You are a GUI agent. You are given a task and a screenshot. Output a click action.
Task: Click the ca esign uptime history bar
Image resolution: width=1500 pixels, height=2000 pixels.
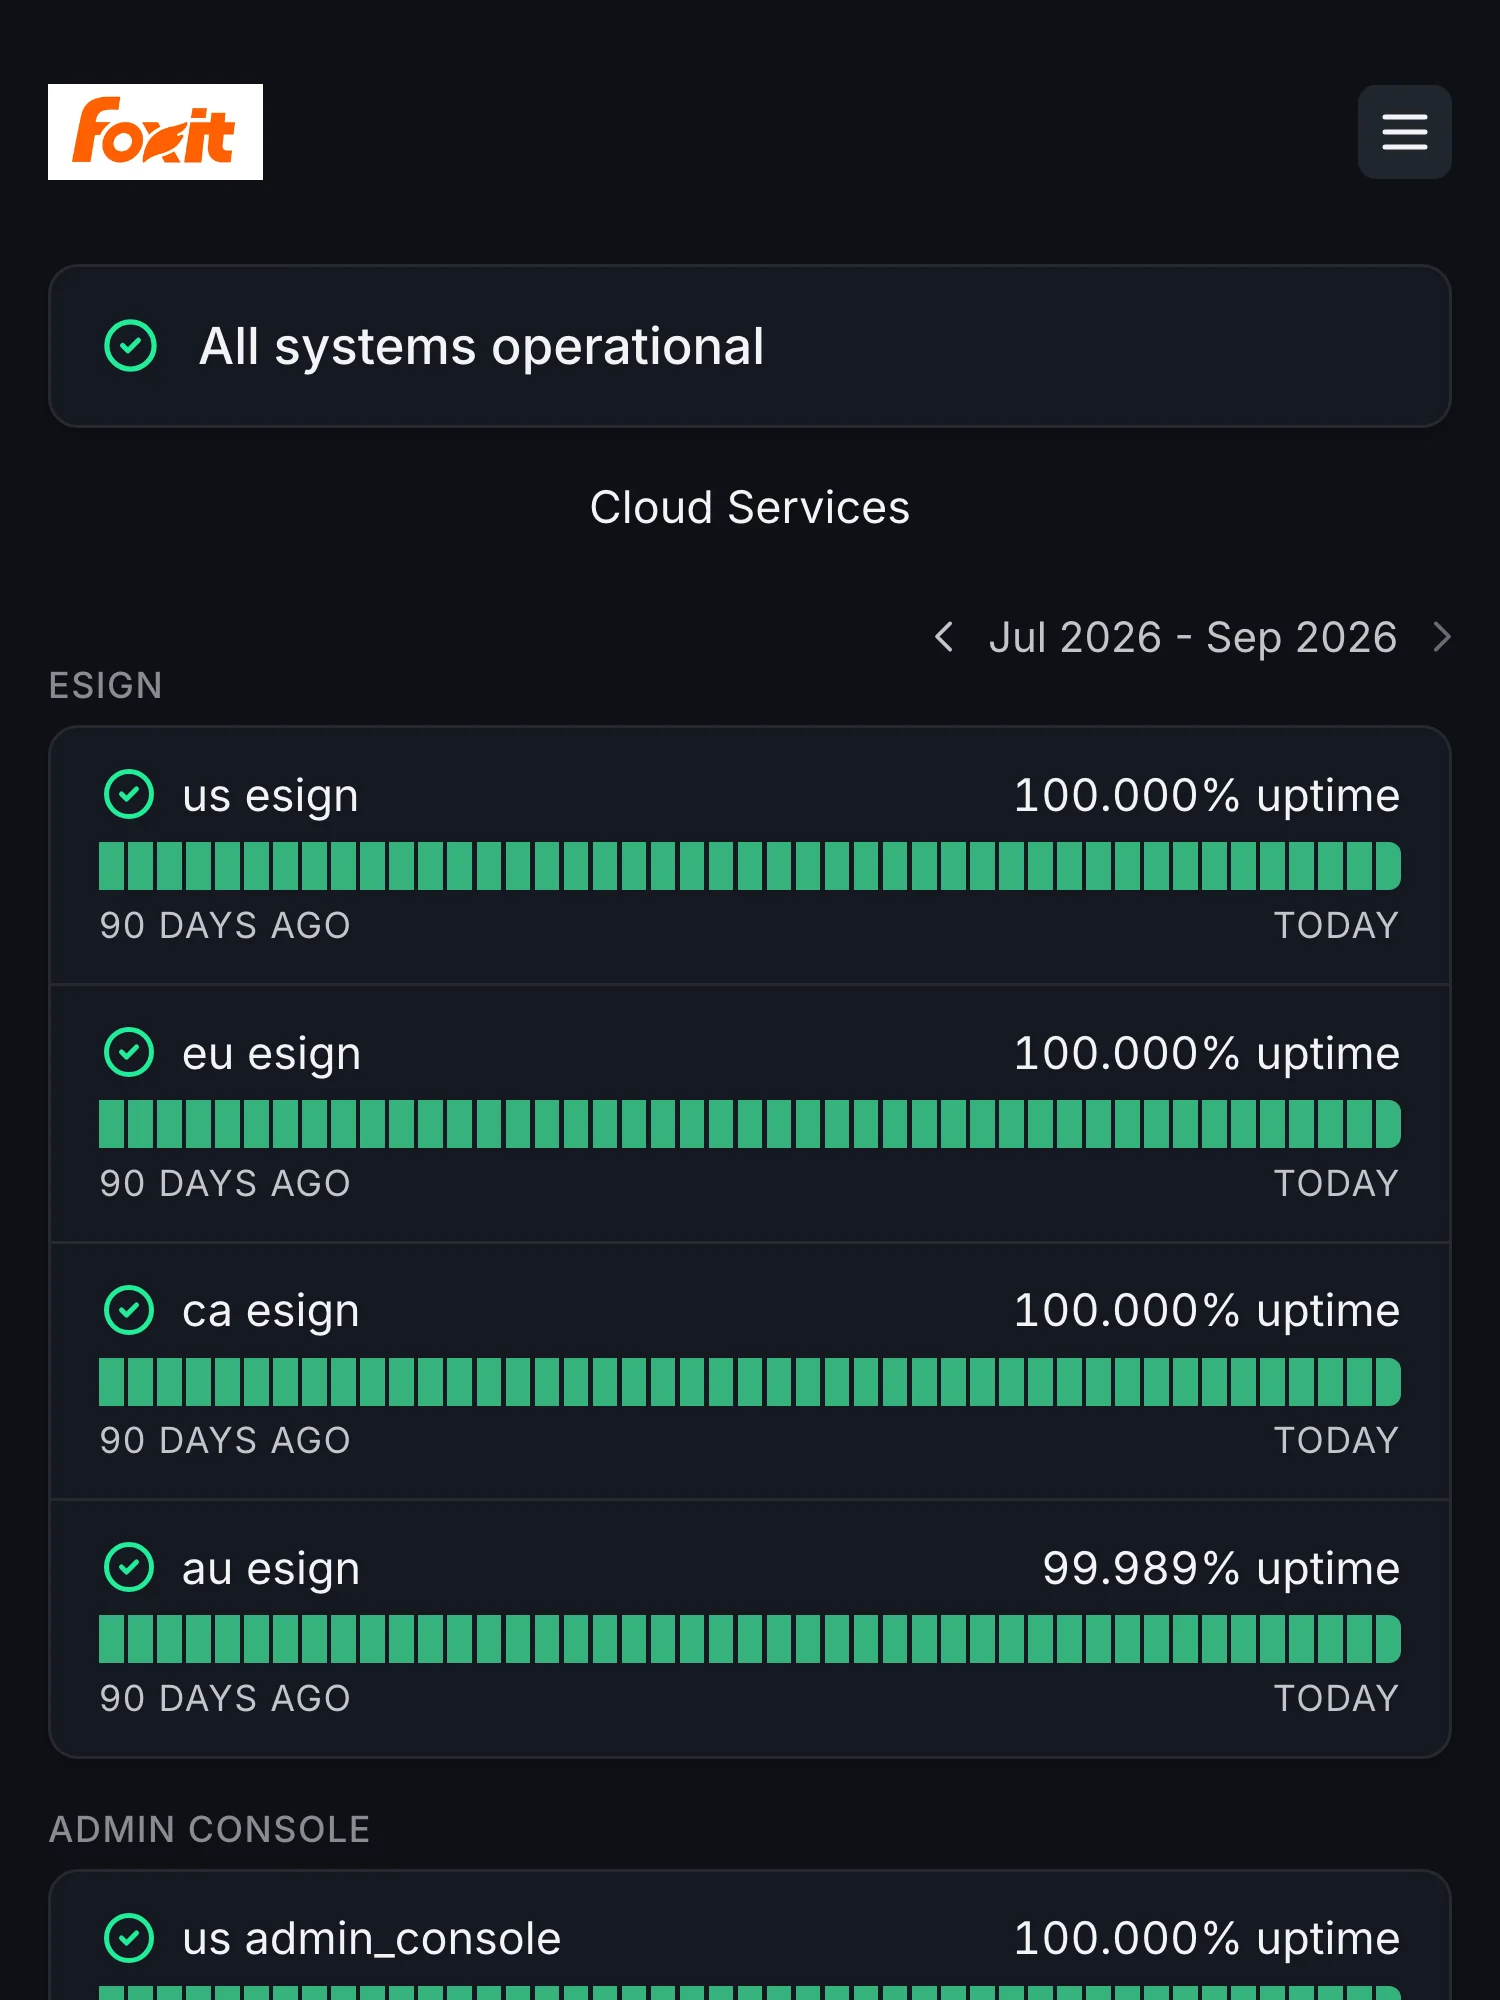pos(750,1382)
